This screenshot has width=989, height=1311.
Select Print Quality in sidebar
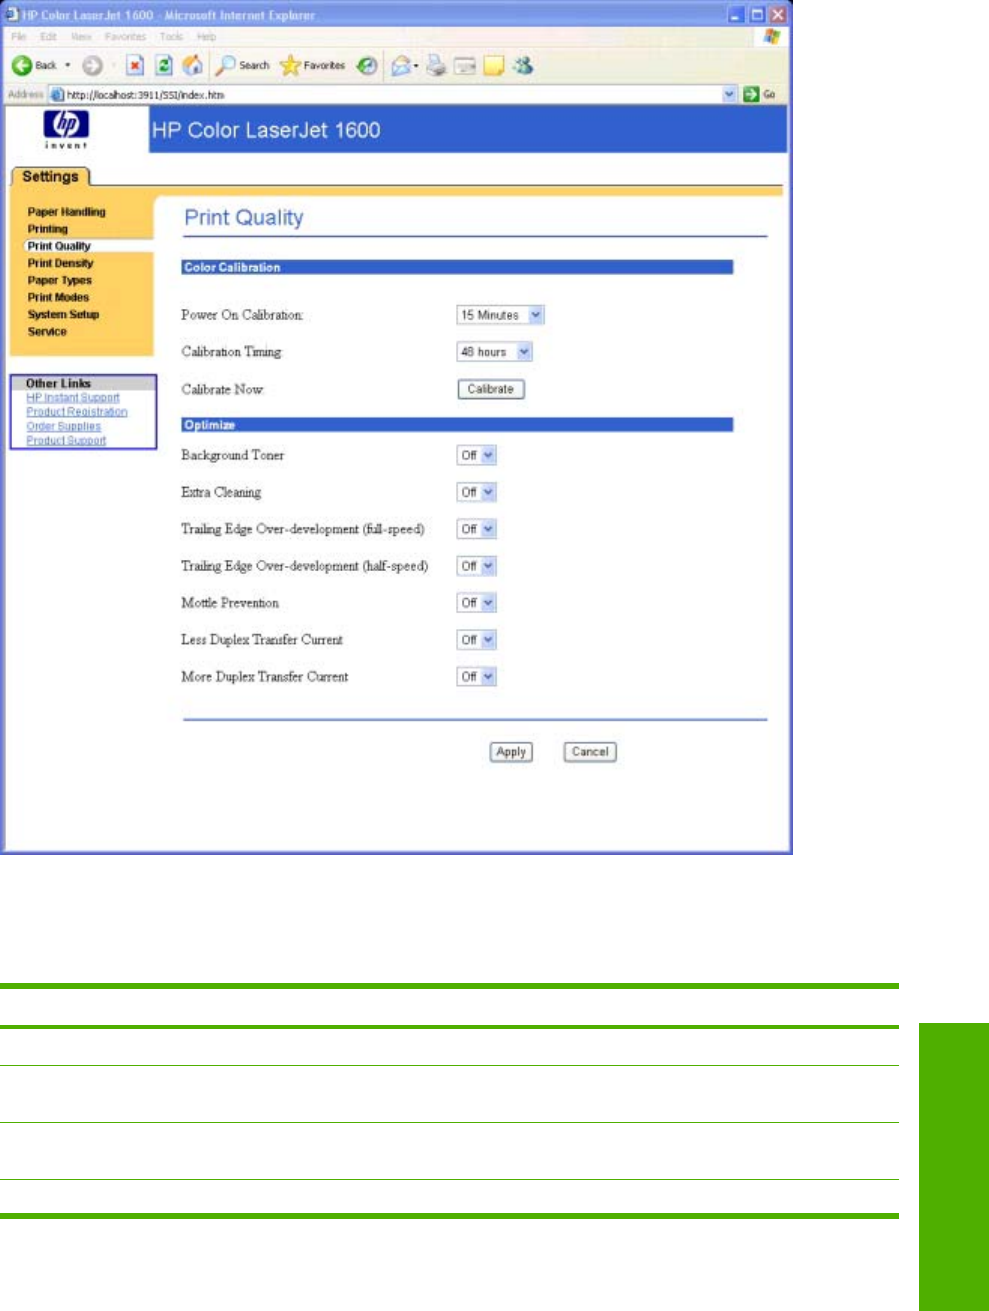59,246
